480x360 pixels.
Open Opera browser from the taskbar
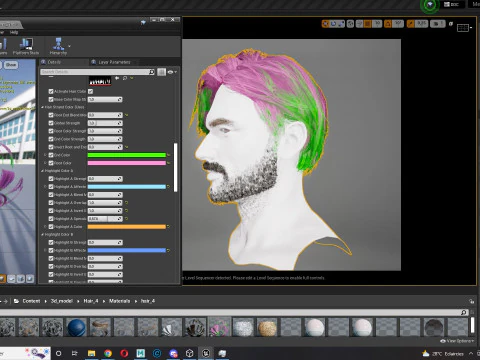pos(124,353)
